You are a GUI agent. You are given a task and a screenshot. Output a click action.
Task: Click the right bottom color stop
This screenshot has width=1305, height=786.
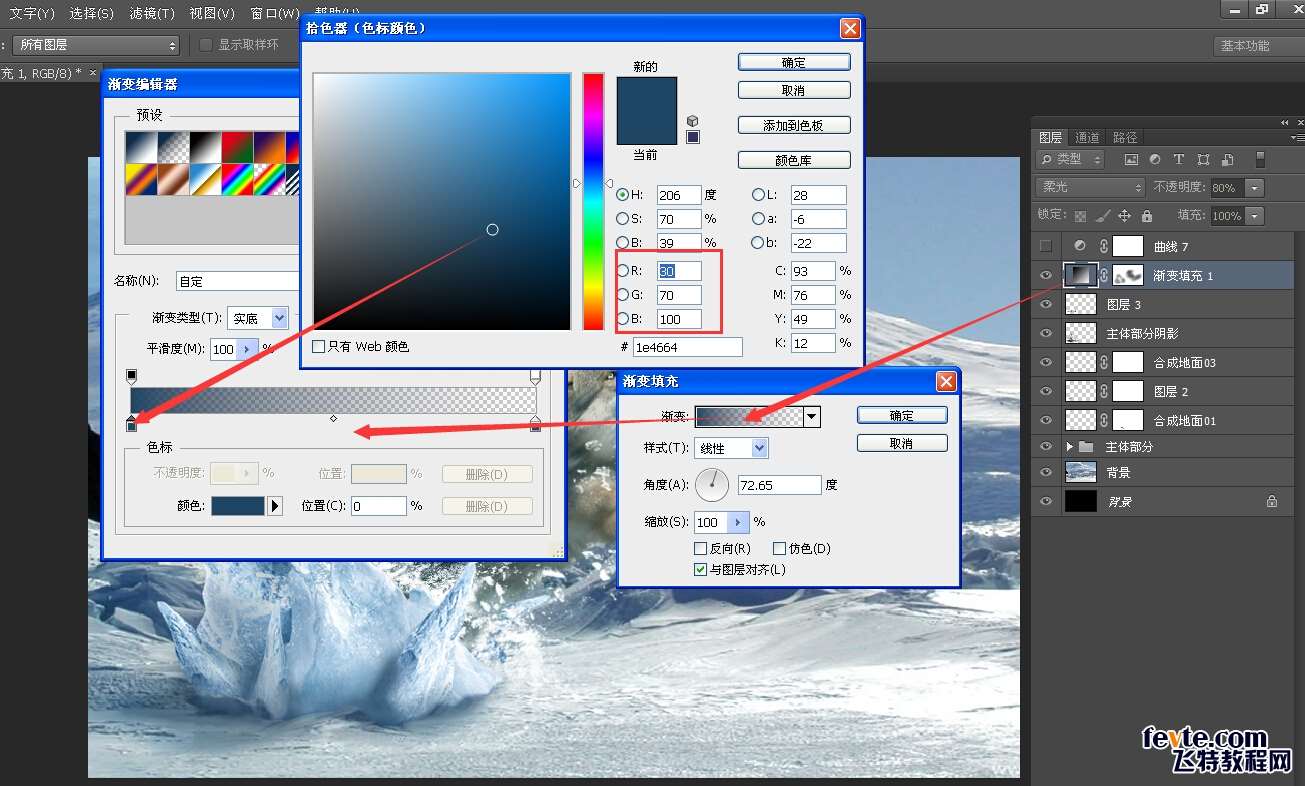535,424
